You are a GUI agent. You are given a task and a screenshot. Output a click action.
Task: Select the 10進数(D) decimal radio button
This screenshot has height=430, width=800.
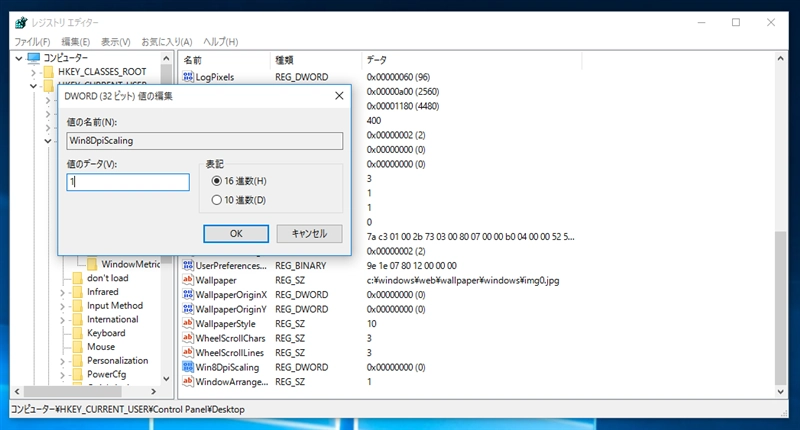216,200
